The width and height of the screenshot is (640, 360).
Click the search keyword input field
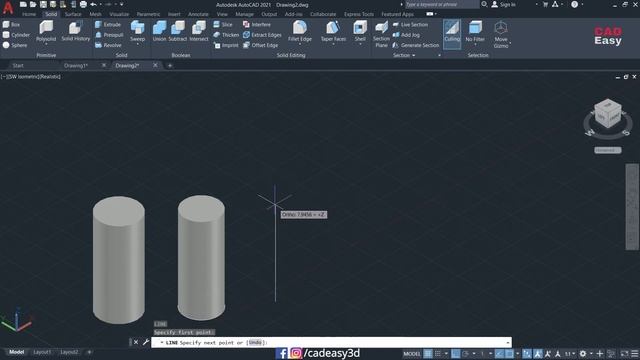tap(441, 4)
